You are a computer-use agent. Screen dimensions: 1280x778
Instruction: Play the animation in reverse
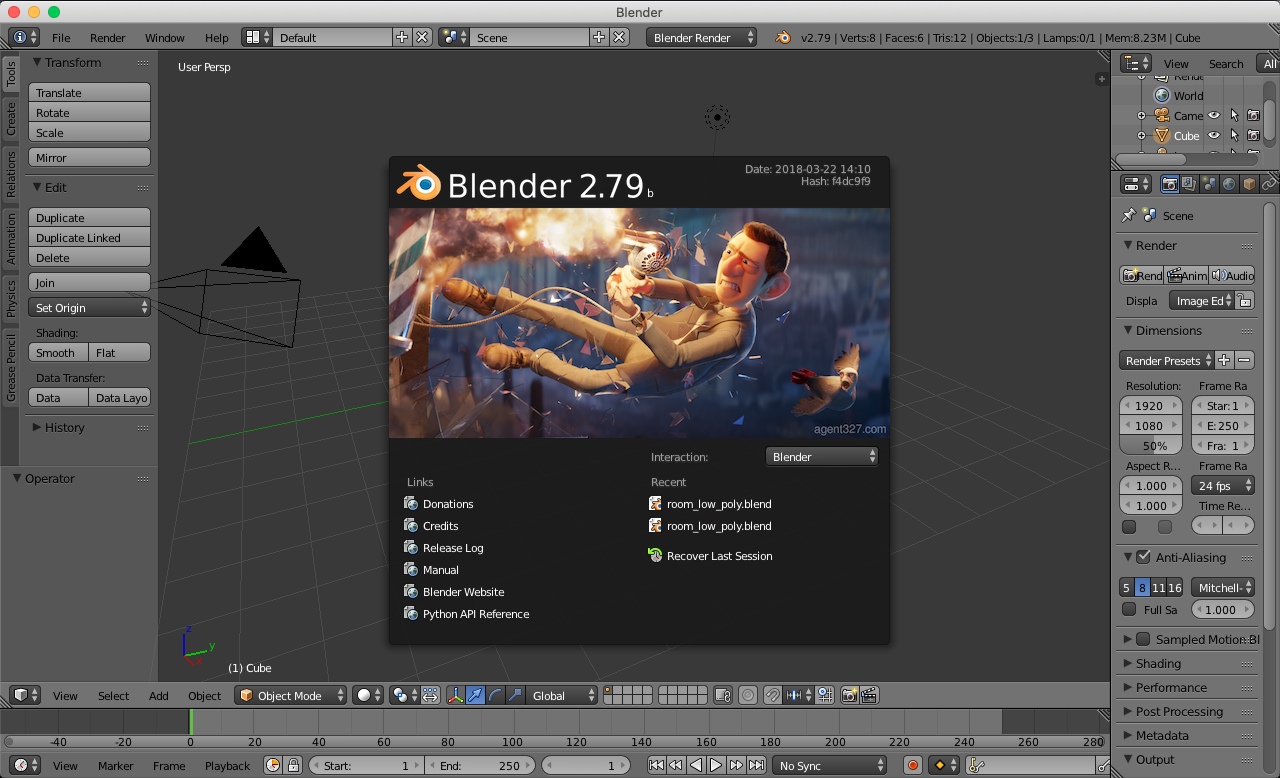click(696, 765)
